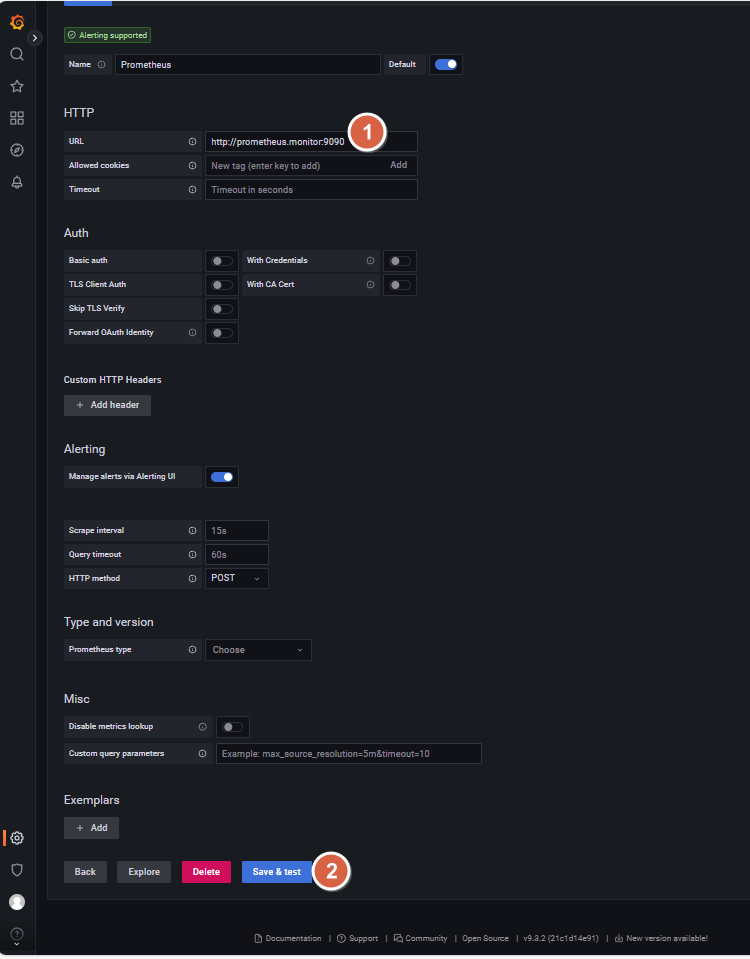This screenshot has width=750, height=959.
Task: Click Add next to Allowed cookies
Action: point(399,165)
